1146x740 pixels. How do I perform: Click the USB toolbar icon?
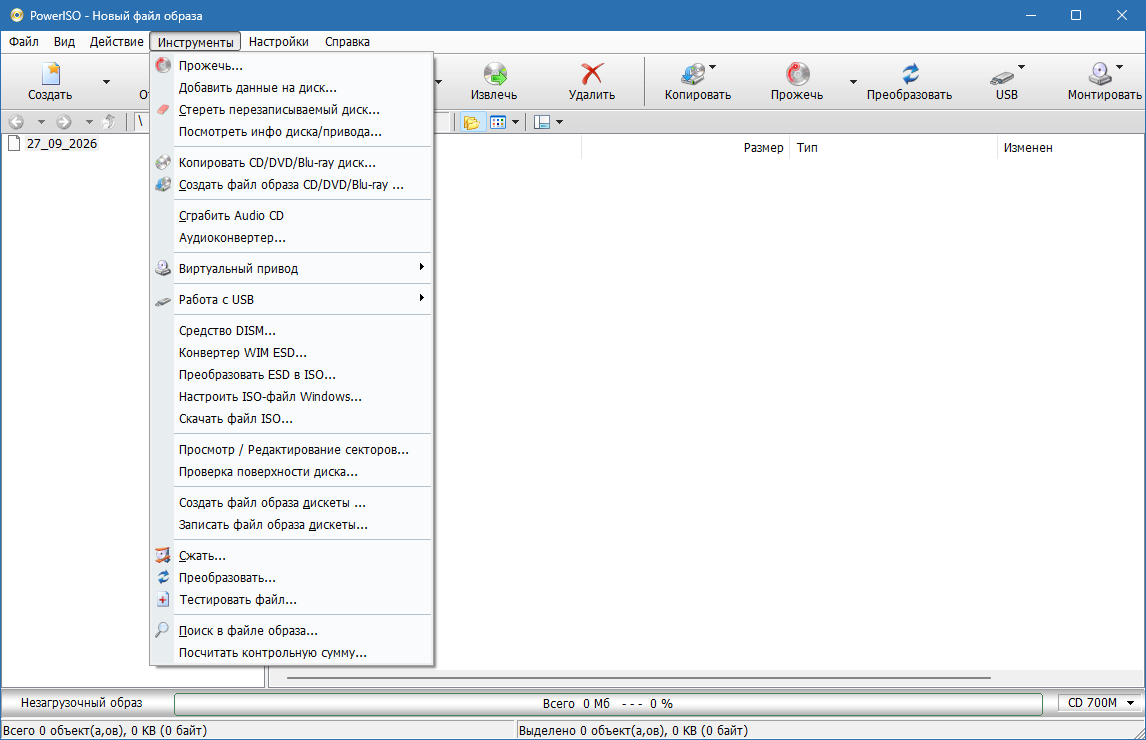1002,76
